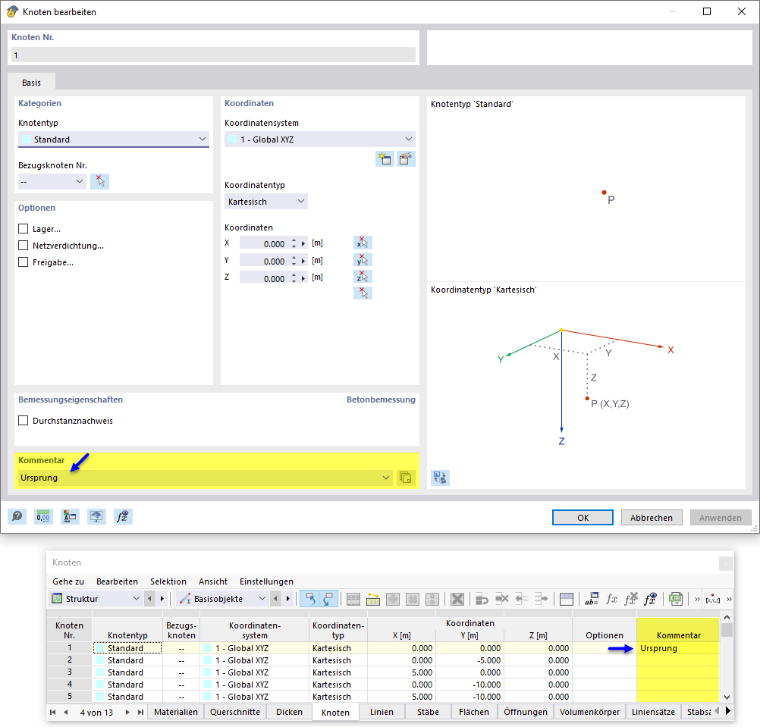Open the Koordinatentyp Kartesisch dropdown

tap(266, 202)
